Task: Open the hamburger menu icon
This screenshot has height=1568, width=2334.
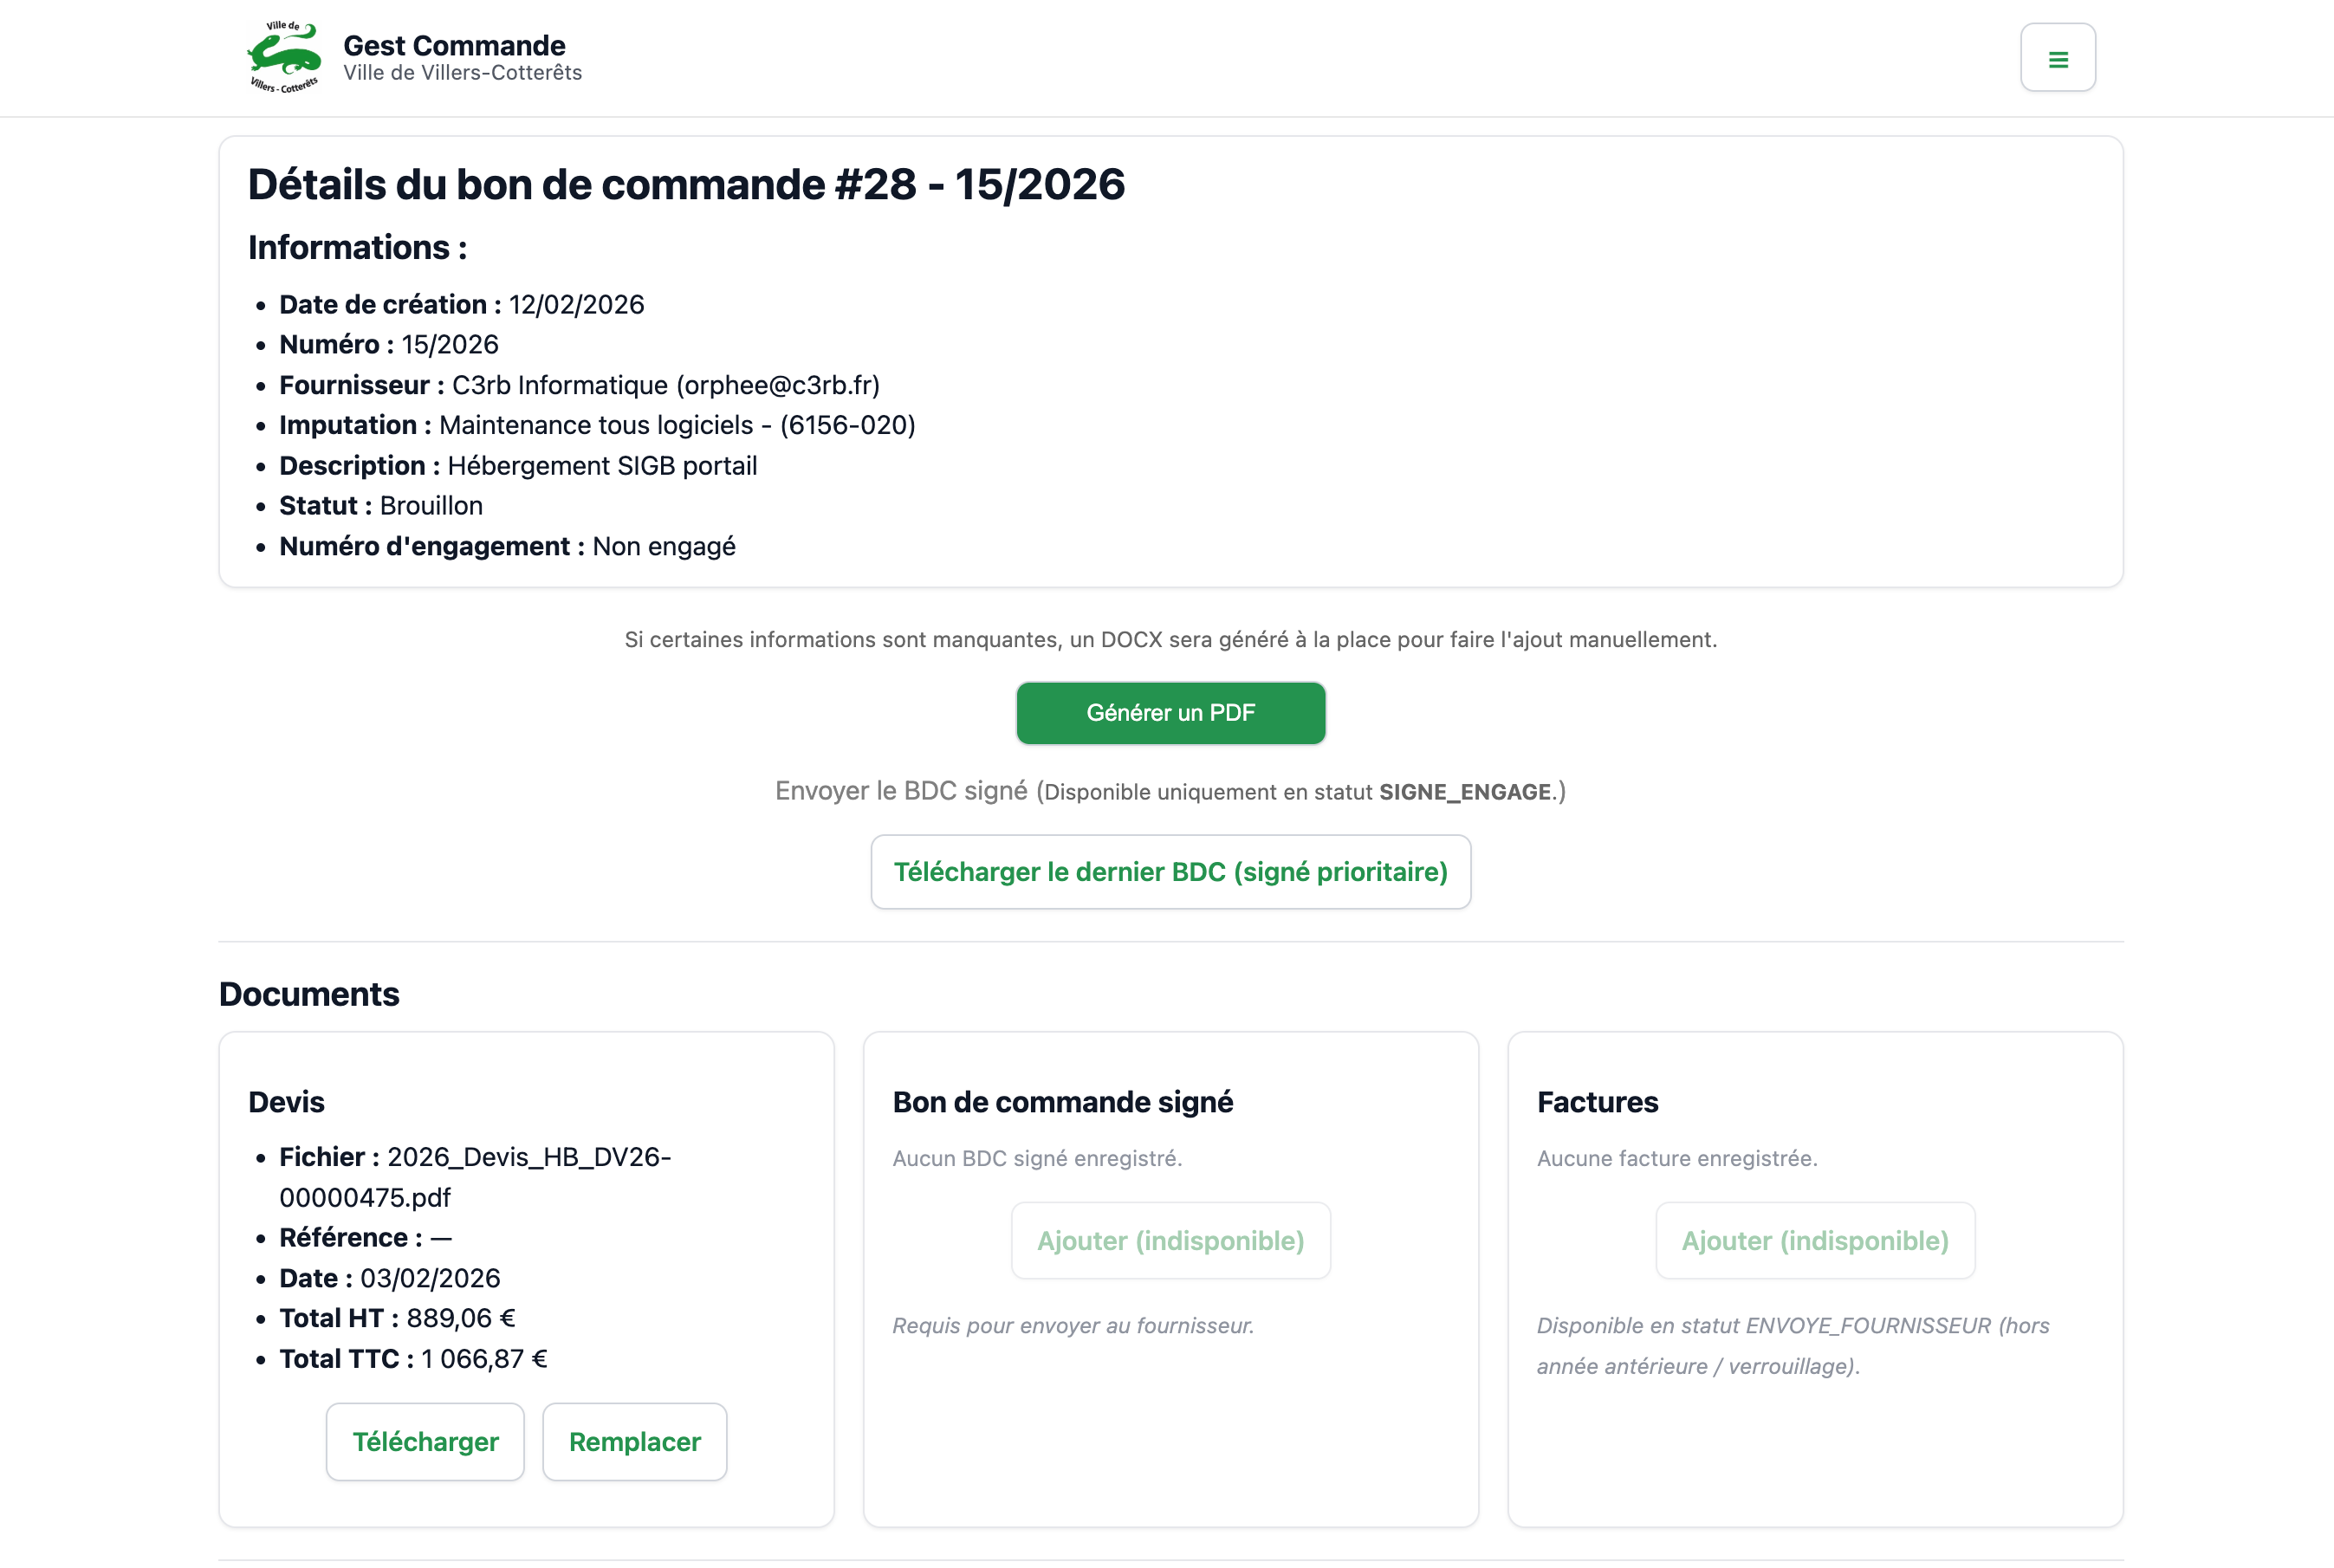Action: pyautogui.click(x=2057, y=59)
